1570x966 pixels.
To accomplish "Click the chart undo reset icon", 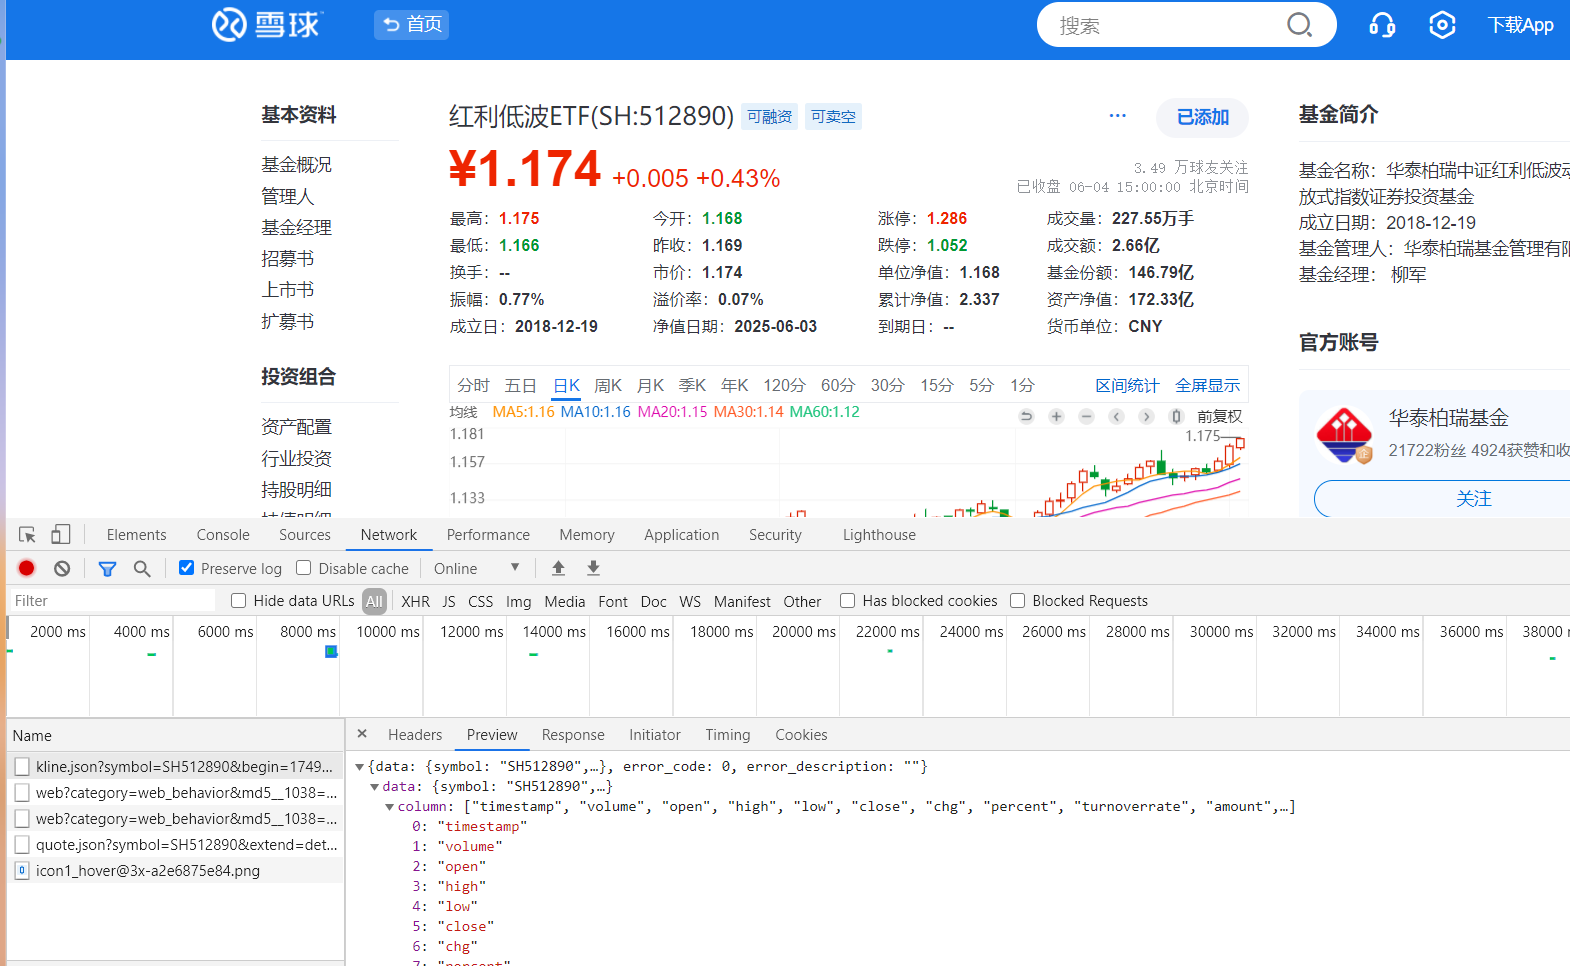I will (1026, 417).
